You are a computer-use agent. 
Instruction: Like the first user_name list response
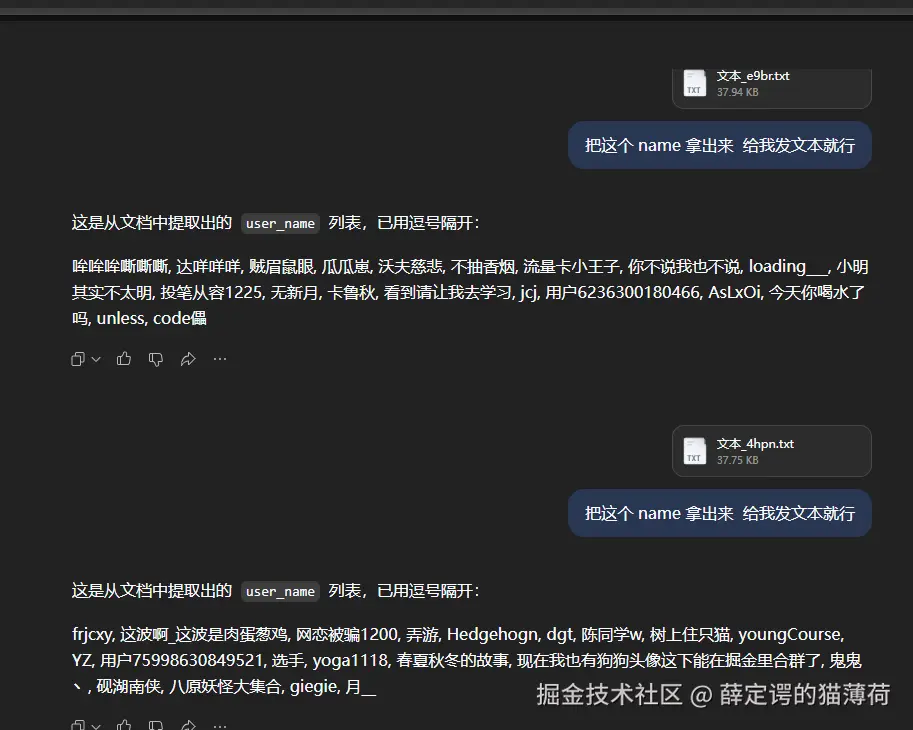tap(123, 359)
